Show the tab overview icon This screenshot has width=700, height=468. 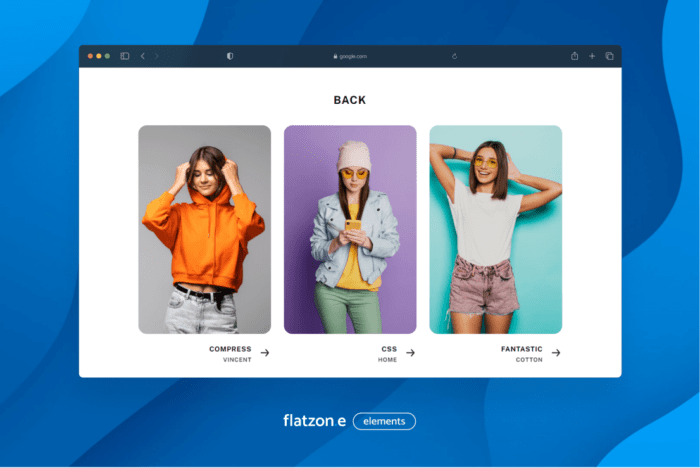tap(609, 56)
